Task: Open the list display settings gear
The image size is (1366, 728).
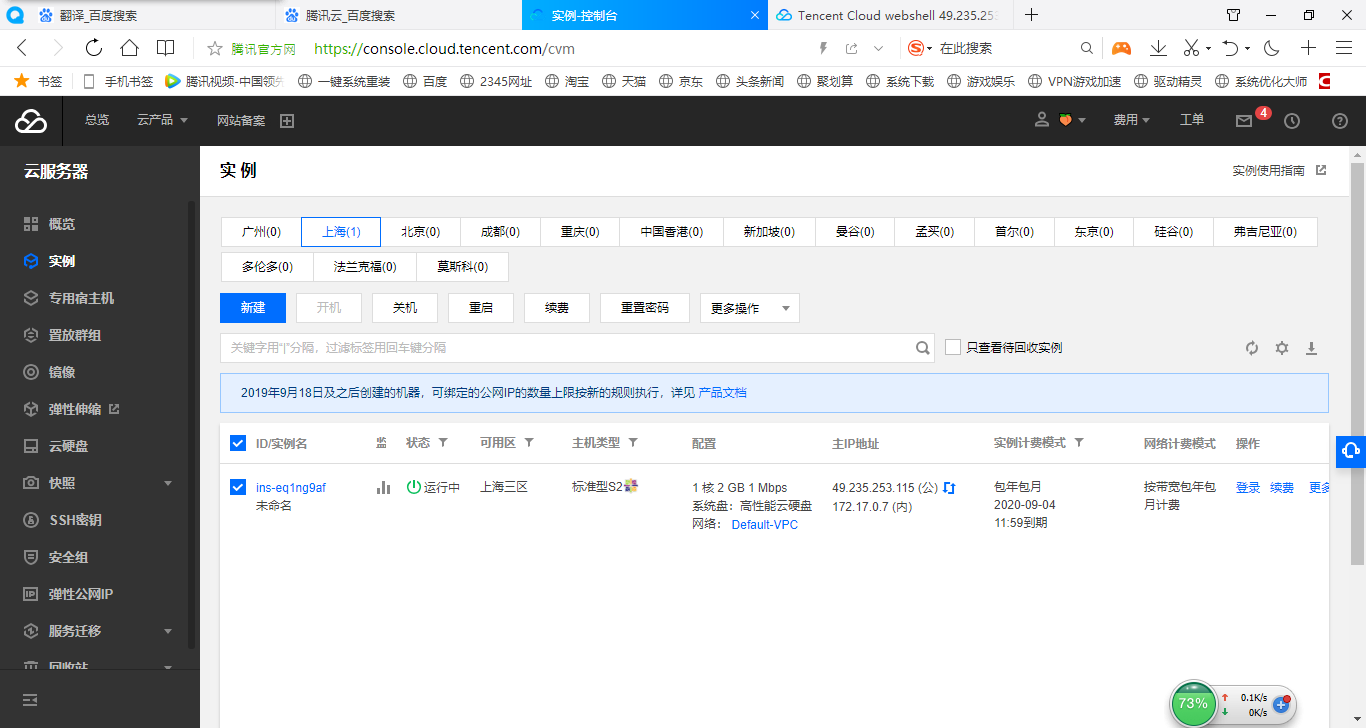Action: point(1282,348)
